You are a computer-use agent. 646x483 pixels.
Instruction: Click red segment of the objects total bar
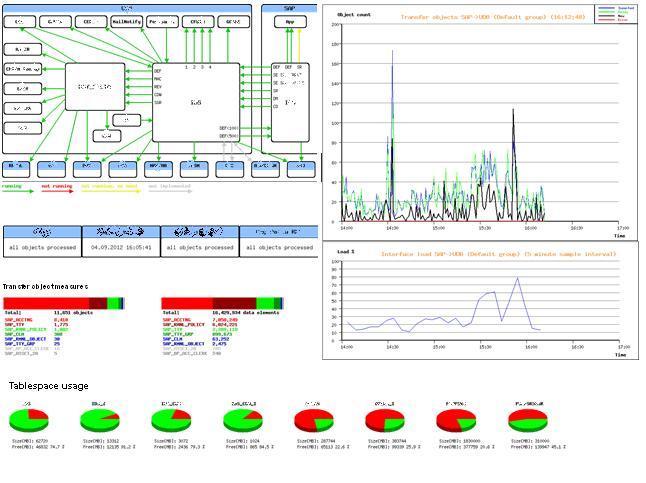click(45, 303)
